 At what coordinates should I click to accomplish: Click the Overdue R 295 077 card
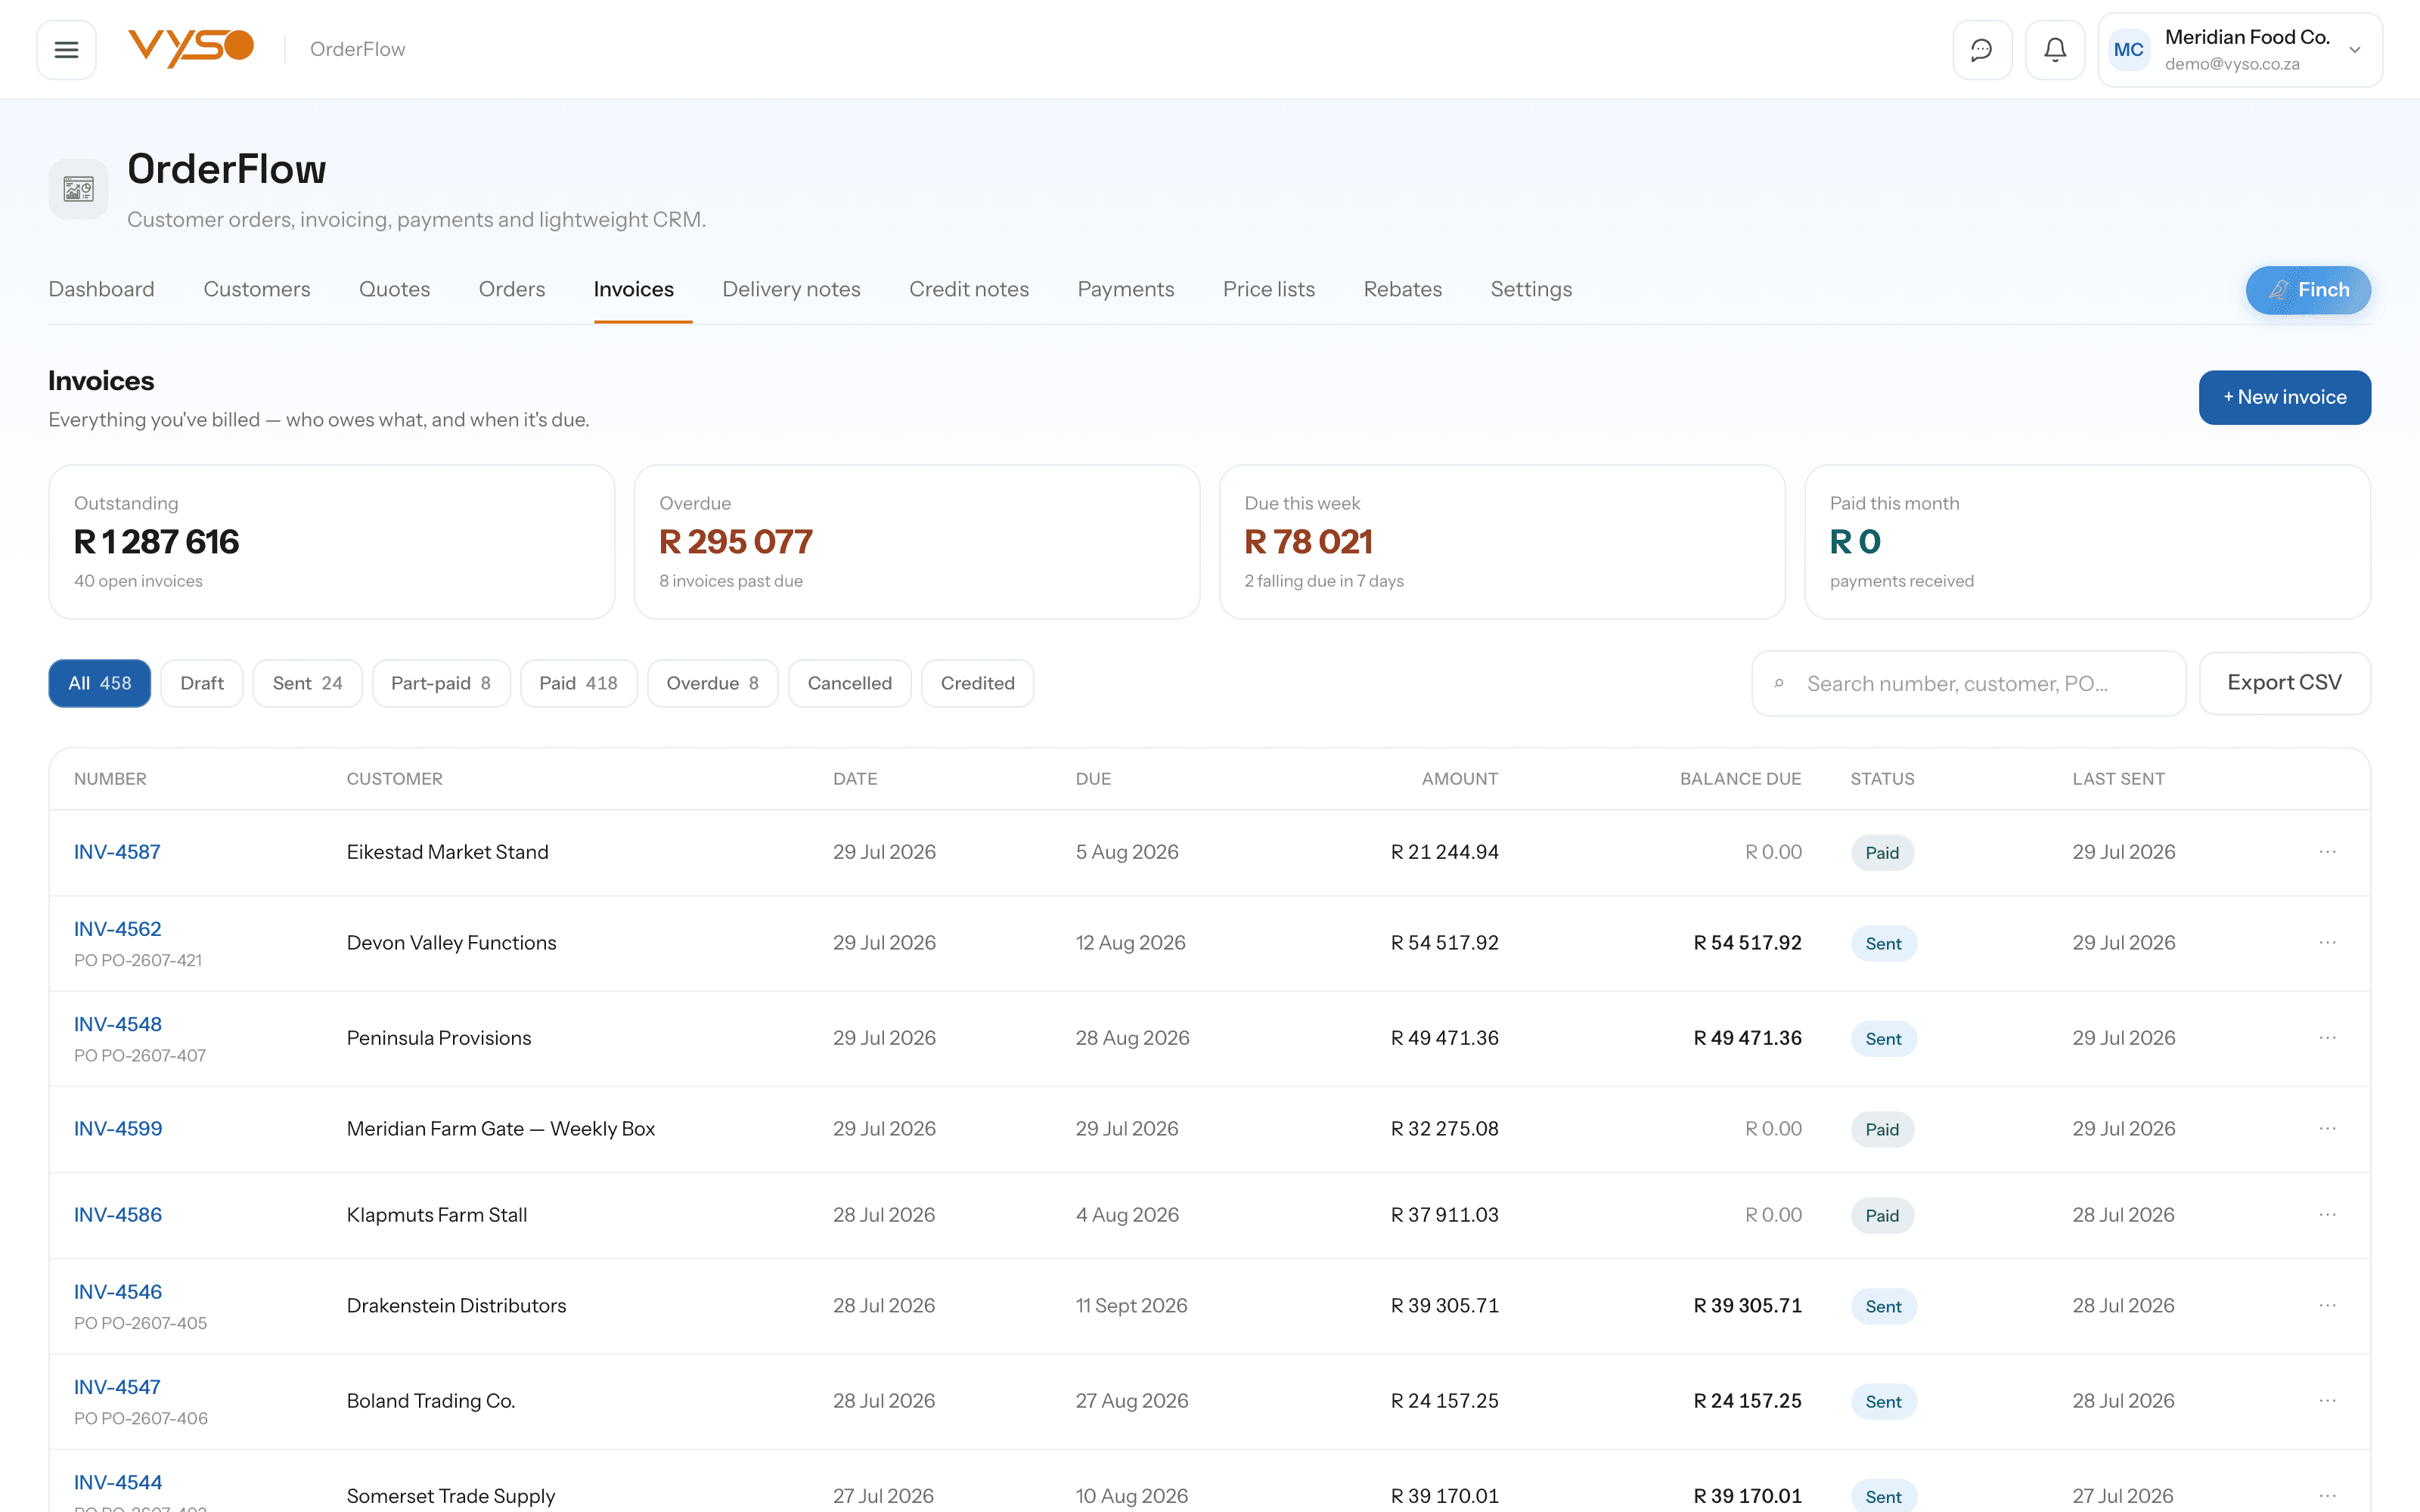pos(916,542)
